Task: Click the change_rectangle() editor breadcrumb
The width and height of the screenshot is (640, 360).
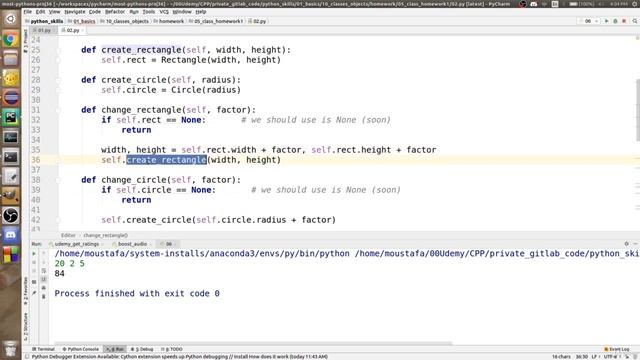Action: (x=106, y=236)
